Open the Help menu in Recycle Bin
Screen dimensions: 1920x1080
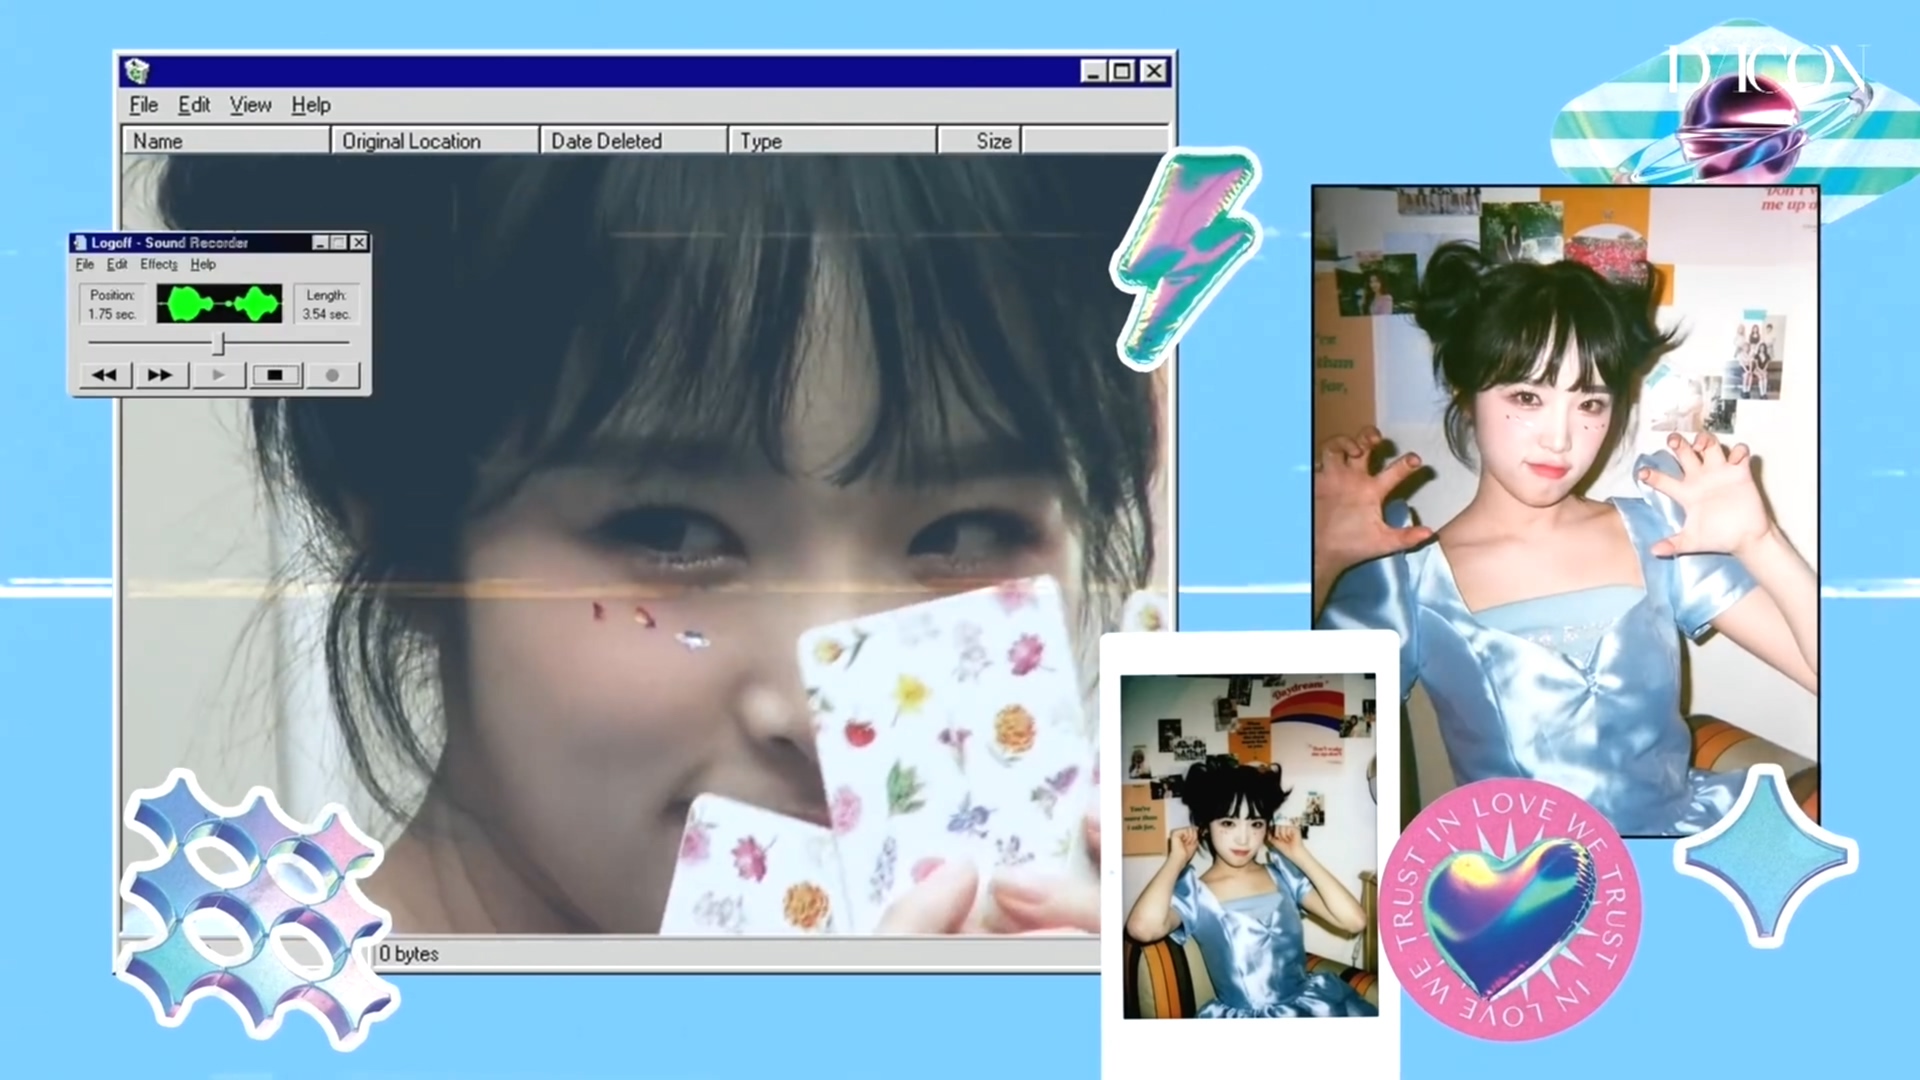(x=311, y=105)
